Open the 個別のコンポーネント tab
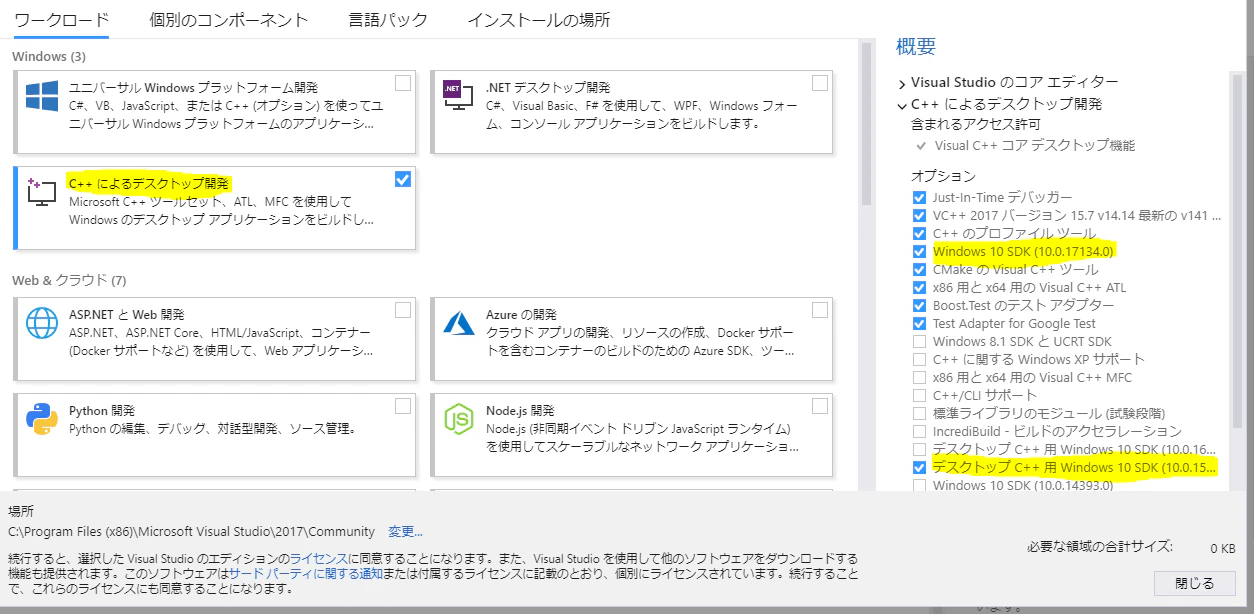Viewport: 1254px width, 614px height. point(229,20)
